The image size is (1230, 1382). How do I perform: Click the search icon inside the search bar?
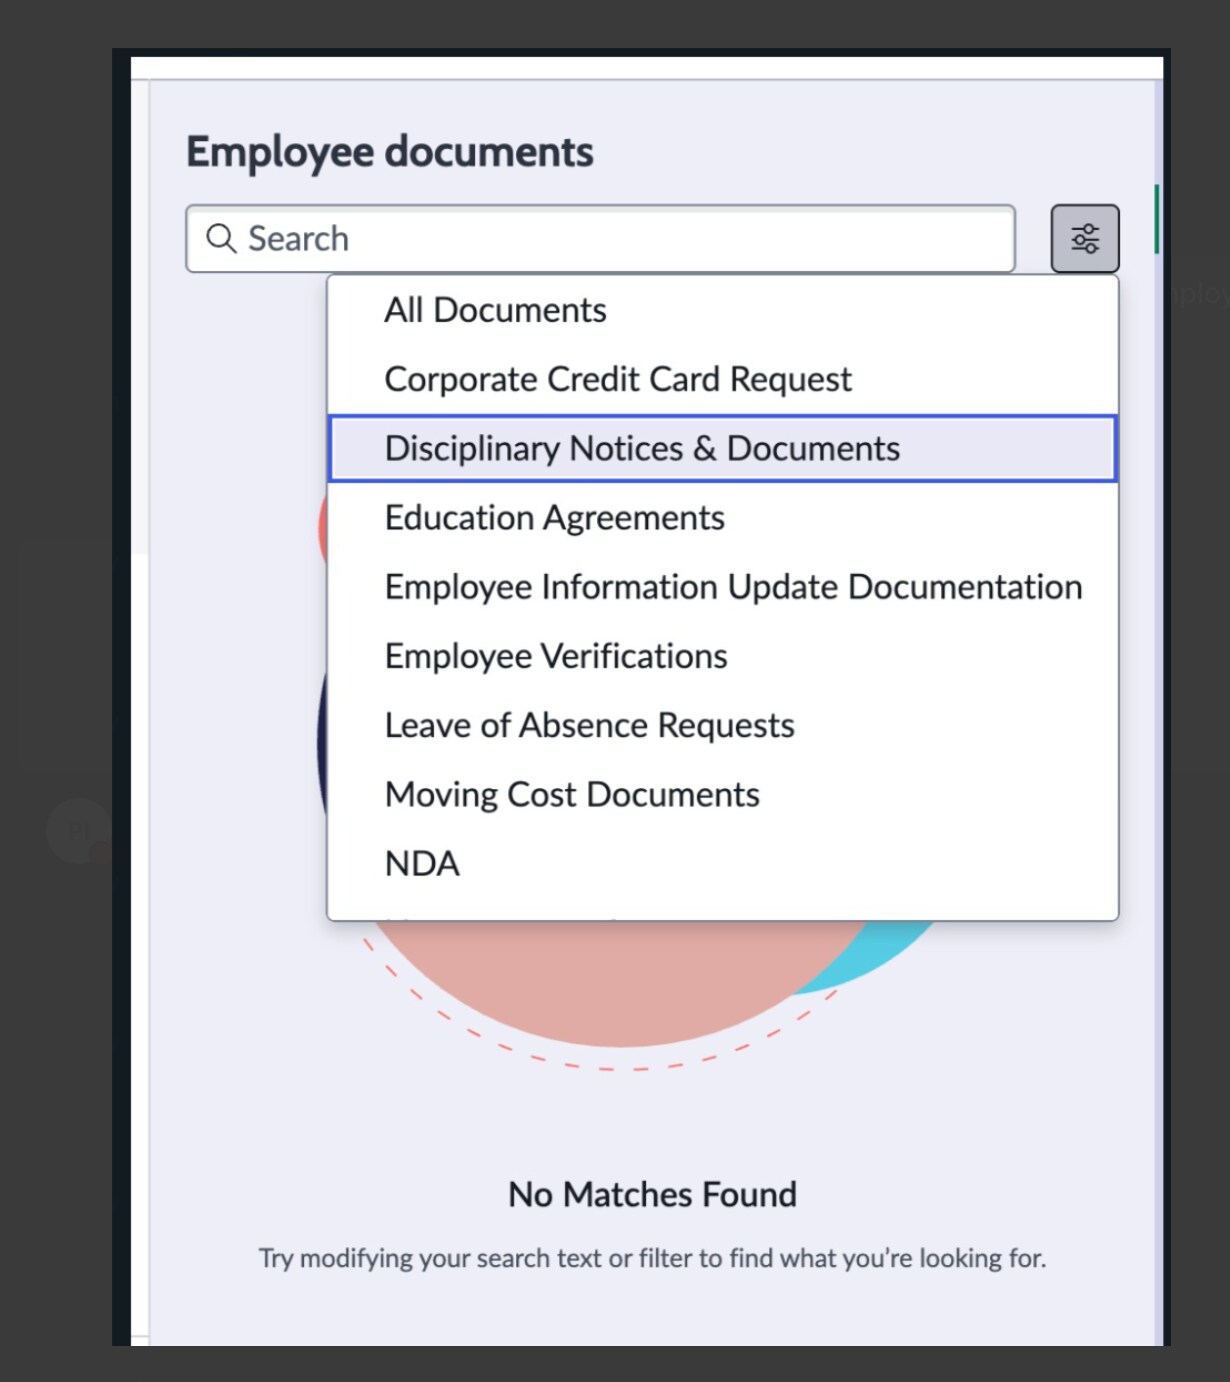[x=221, y=239]
